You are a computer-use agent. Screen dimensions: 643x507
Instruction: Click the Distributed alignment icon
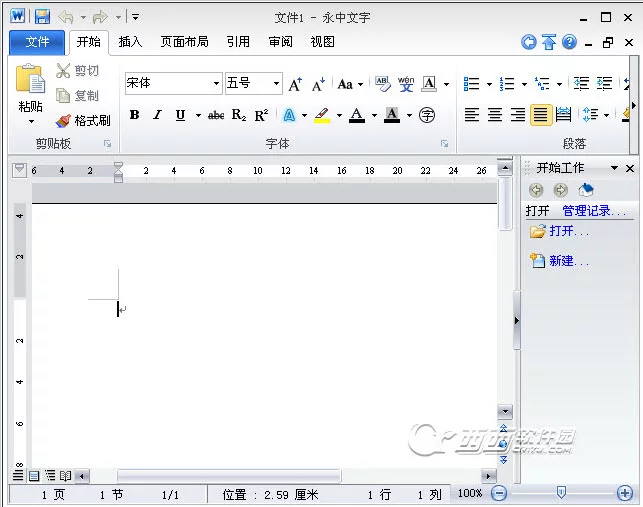pyautogui.click(x=563, y=114)
